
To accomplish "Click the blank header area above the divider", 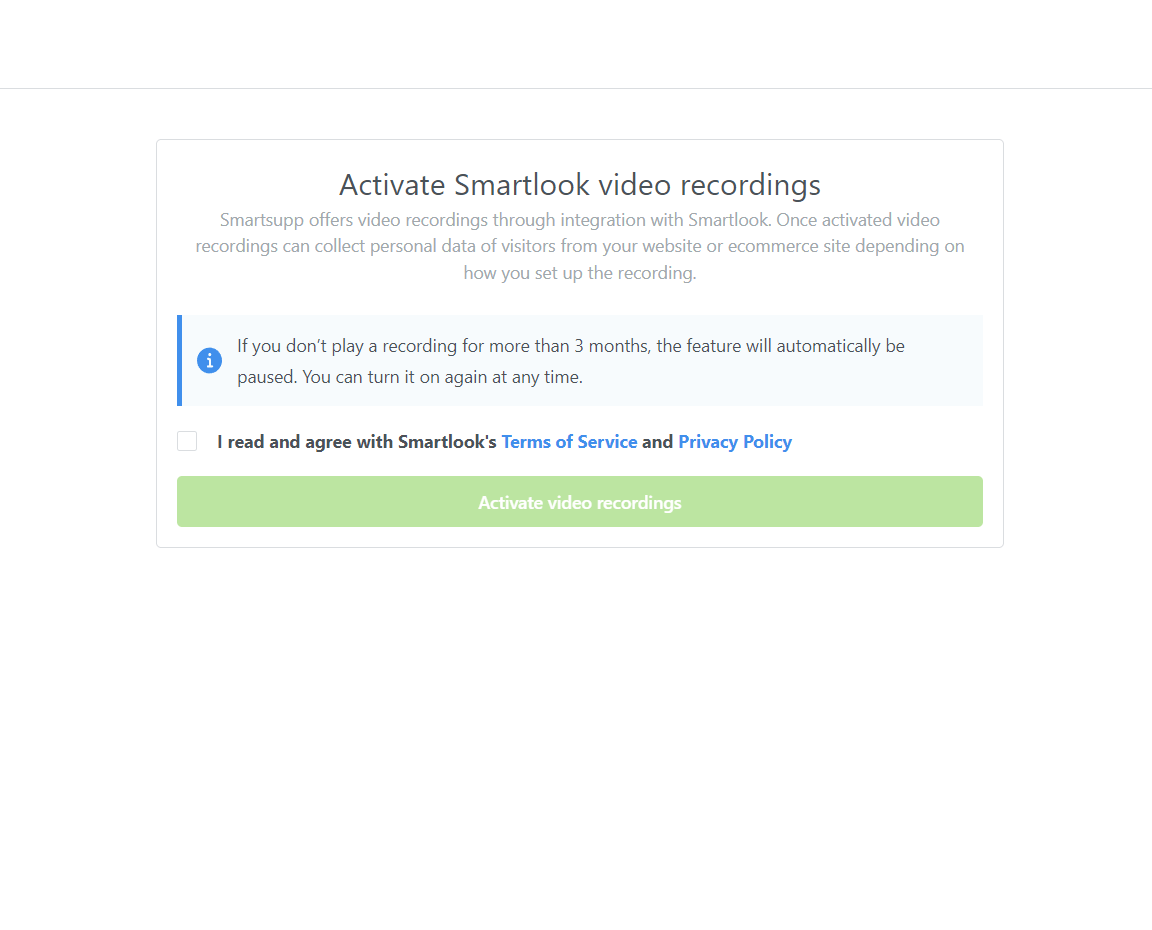I will (576, 44).
